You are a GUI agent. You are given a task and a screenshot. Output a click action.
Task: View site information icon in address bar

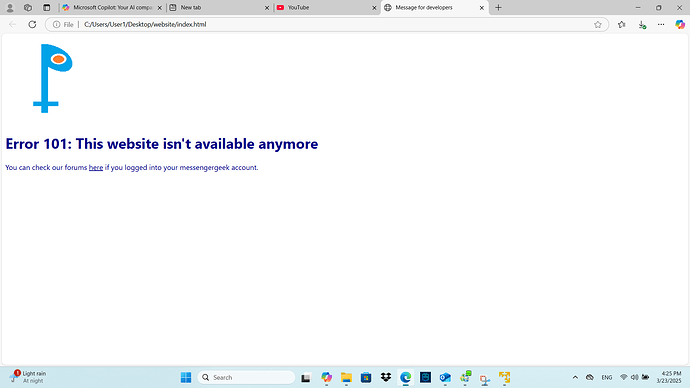click(x=56, y=25)
